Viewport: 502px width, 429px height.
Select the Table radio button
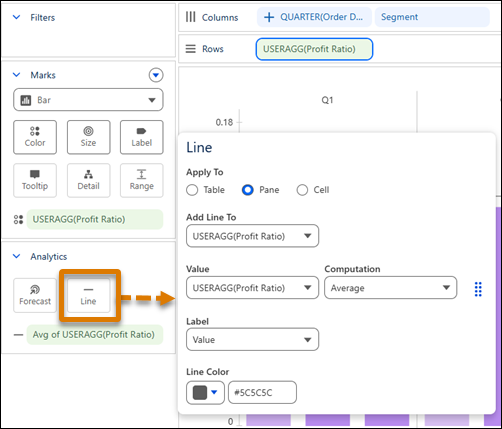coord(192,190)
